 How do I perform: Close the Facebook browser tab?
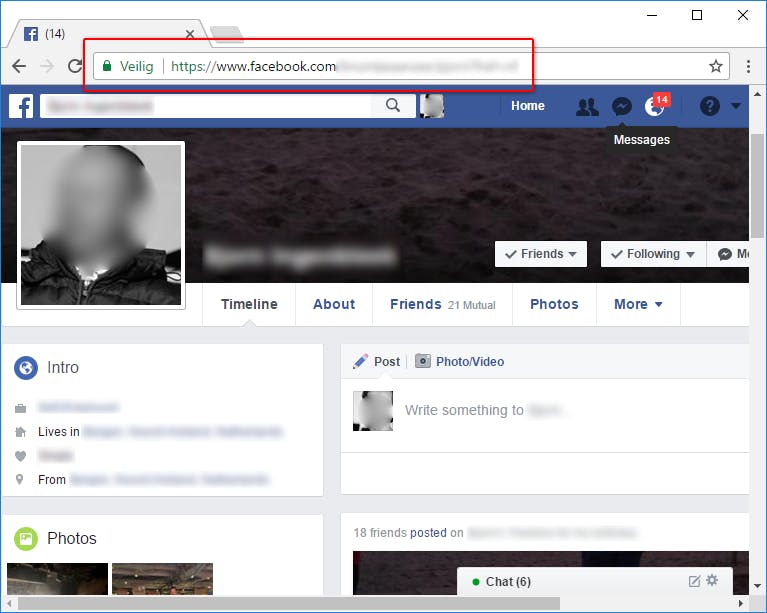(190, 34)
